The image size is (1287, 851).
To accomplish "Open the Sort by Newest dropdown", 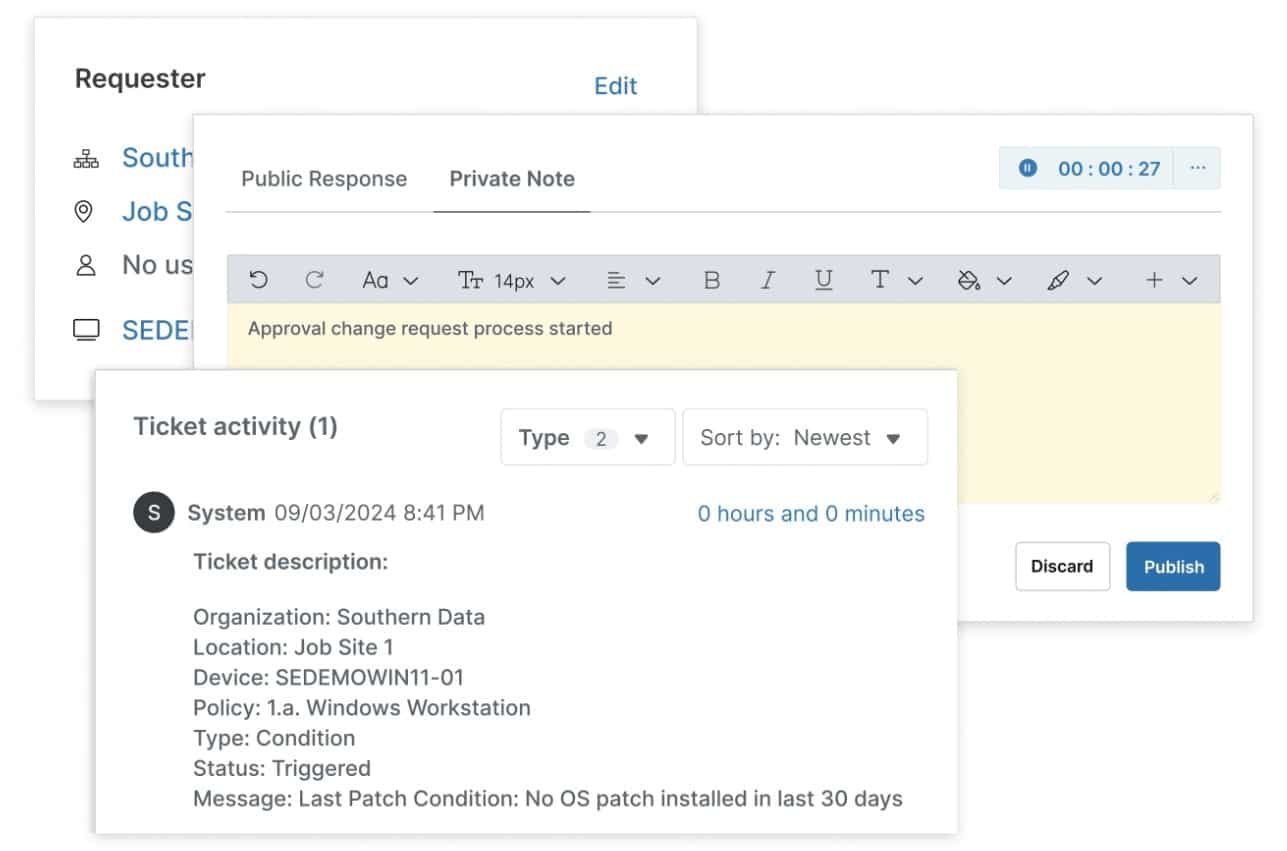I will click(x=805, y=437).
